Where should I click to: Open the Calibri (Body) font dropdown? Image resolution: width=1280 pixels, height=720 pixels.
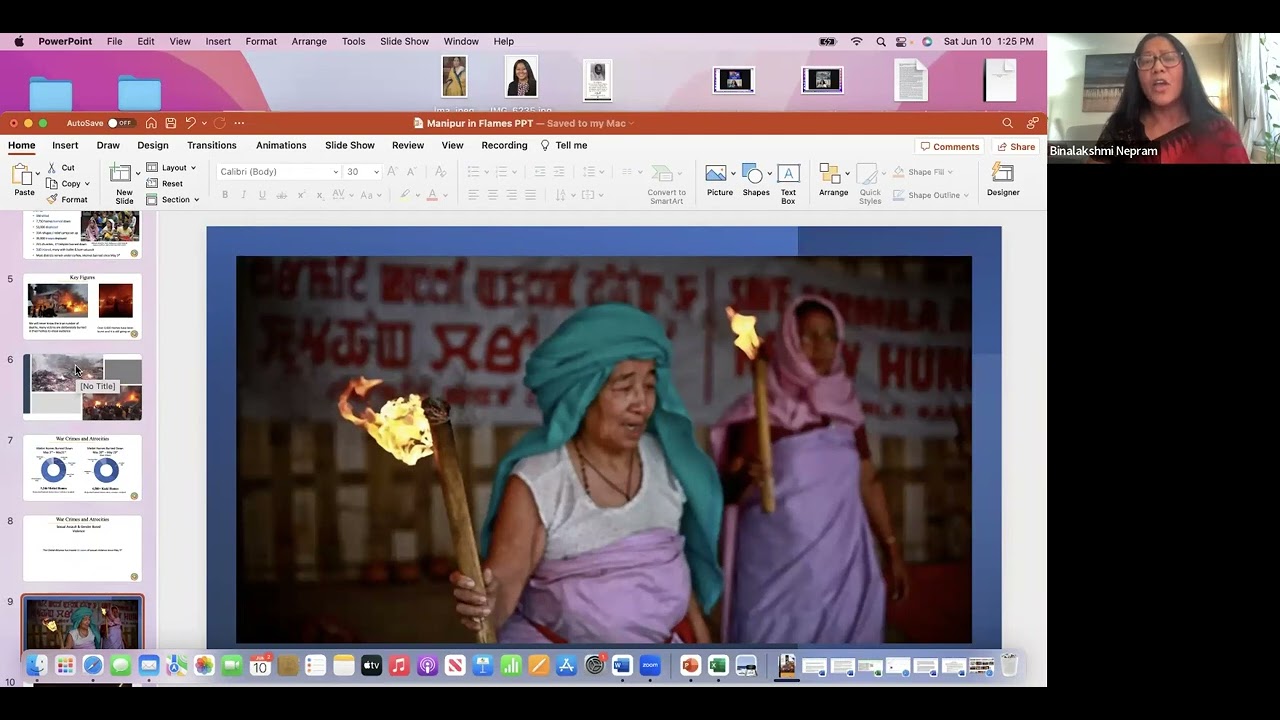[335, 172]
